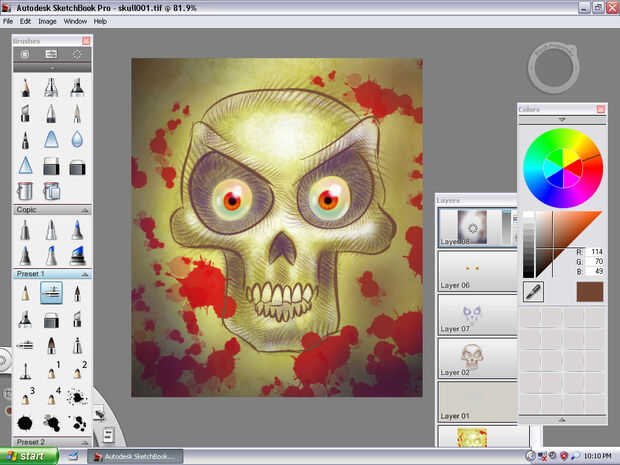Click the brown current color swatch
Image resolution: width=620 pixels, height=465 pixels.
pos(589,291)
